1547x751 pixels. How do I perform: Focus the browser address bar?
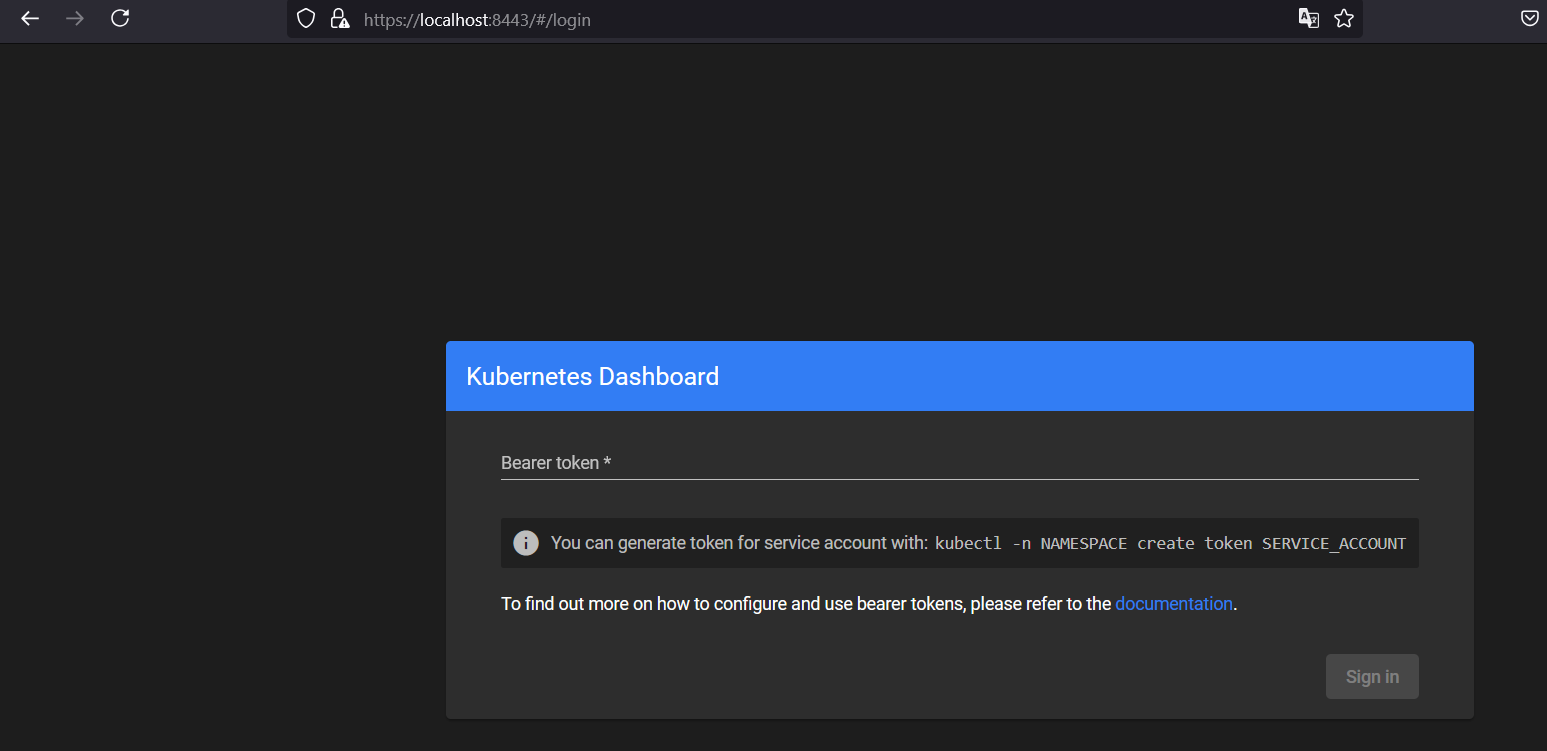click(x=800, y=19)
